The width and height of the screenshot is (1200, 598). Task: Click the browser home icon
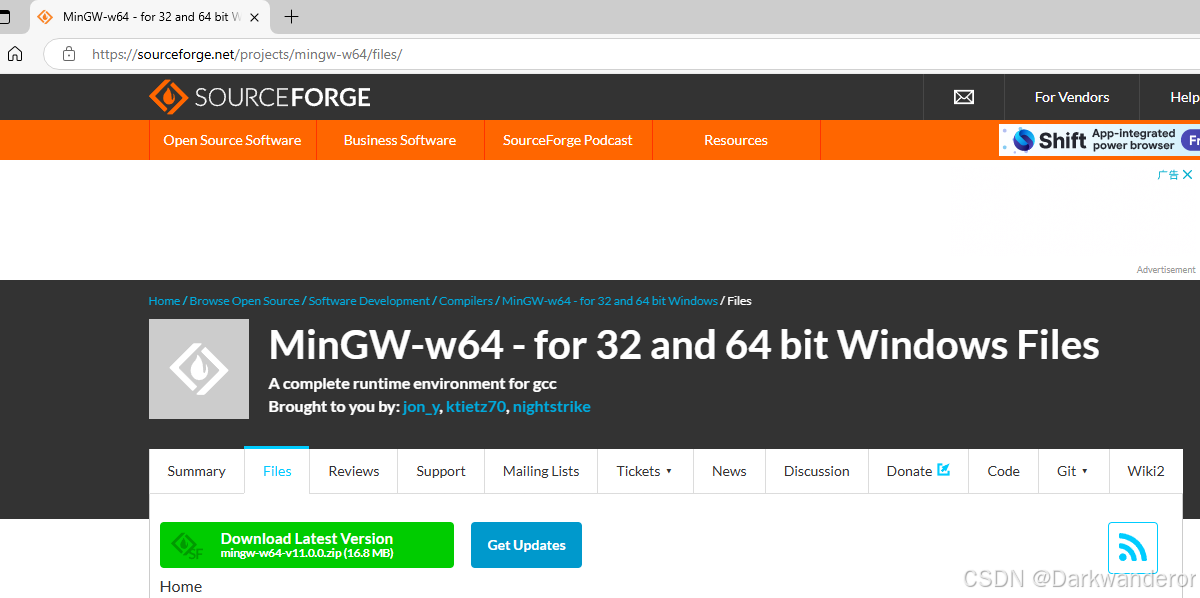click(x=15, y=54)
